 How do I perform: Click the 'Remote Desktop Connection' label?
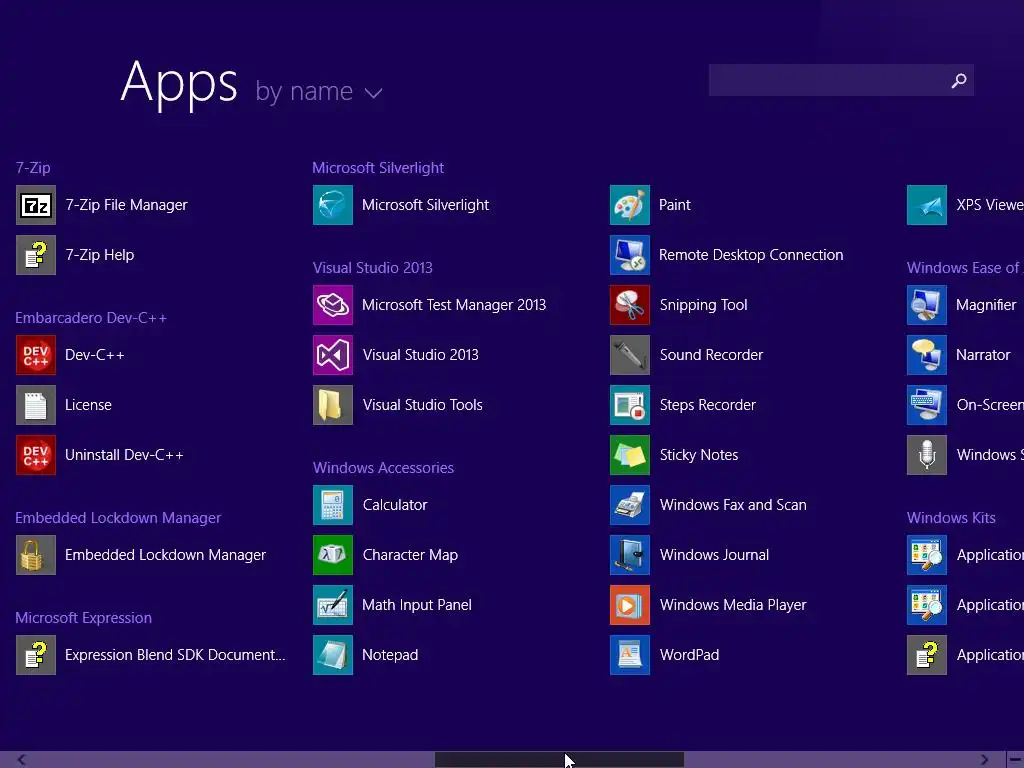pos(751,255)
